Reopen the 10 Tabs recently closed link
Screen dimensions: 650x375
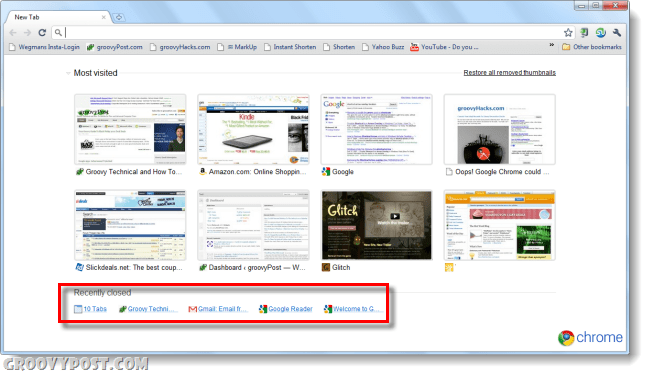[x=90, y=309]
